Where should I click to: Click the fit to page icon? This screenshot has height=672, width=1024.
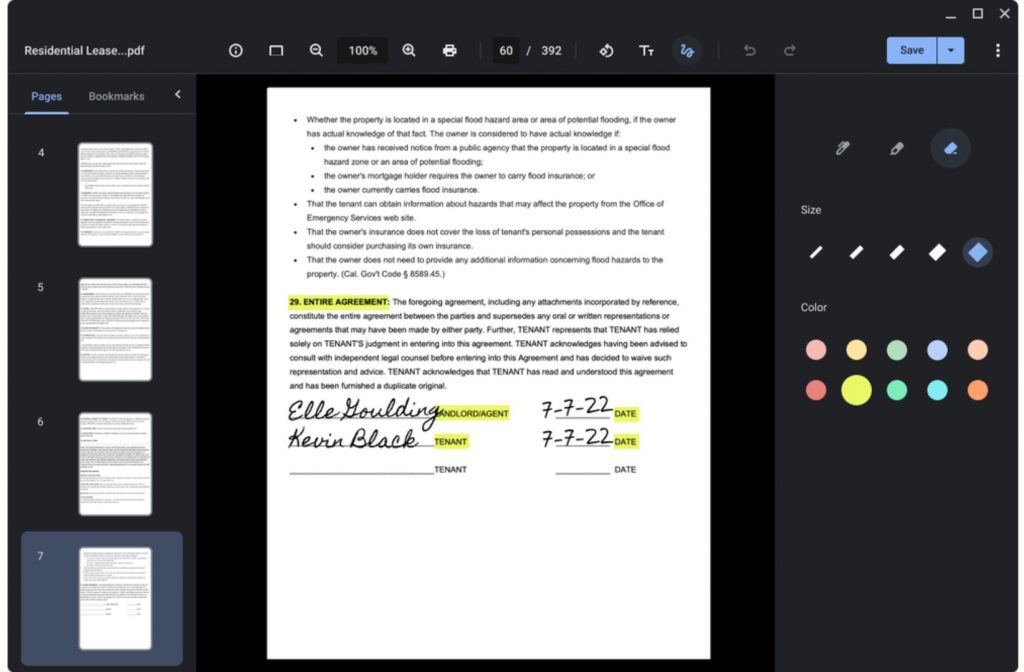point(276,50)
